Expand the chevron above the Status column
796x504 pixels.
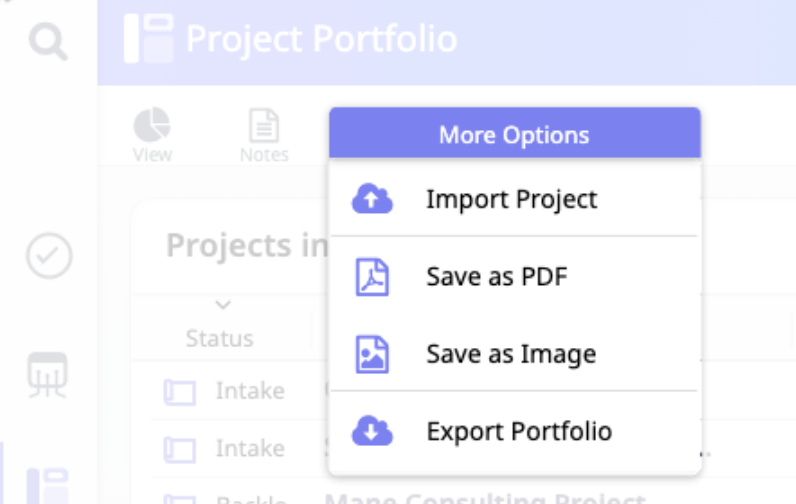click(x=223, y=304)
